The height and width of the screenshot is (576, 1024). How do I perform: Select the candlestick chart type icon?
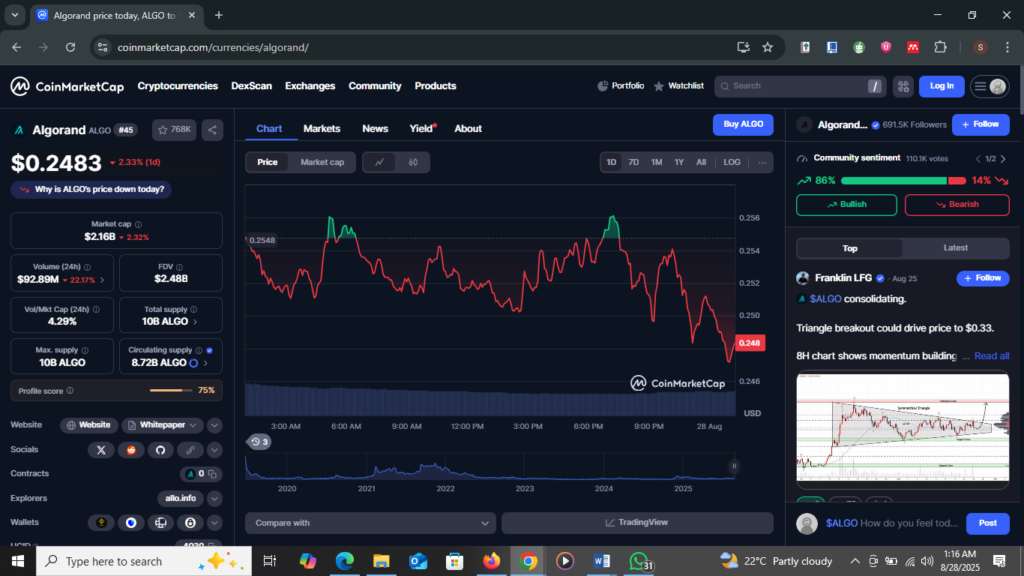(x=413, y=162)
